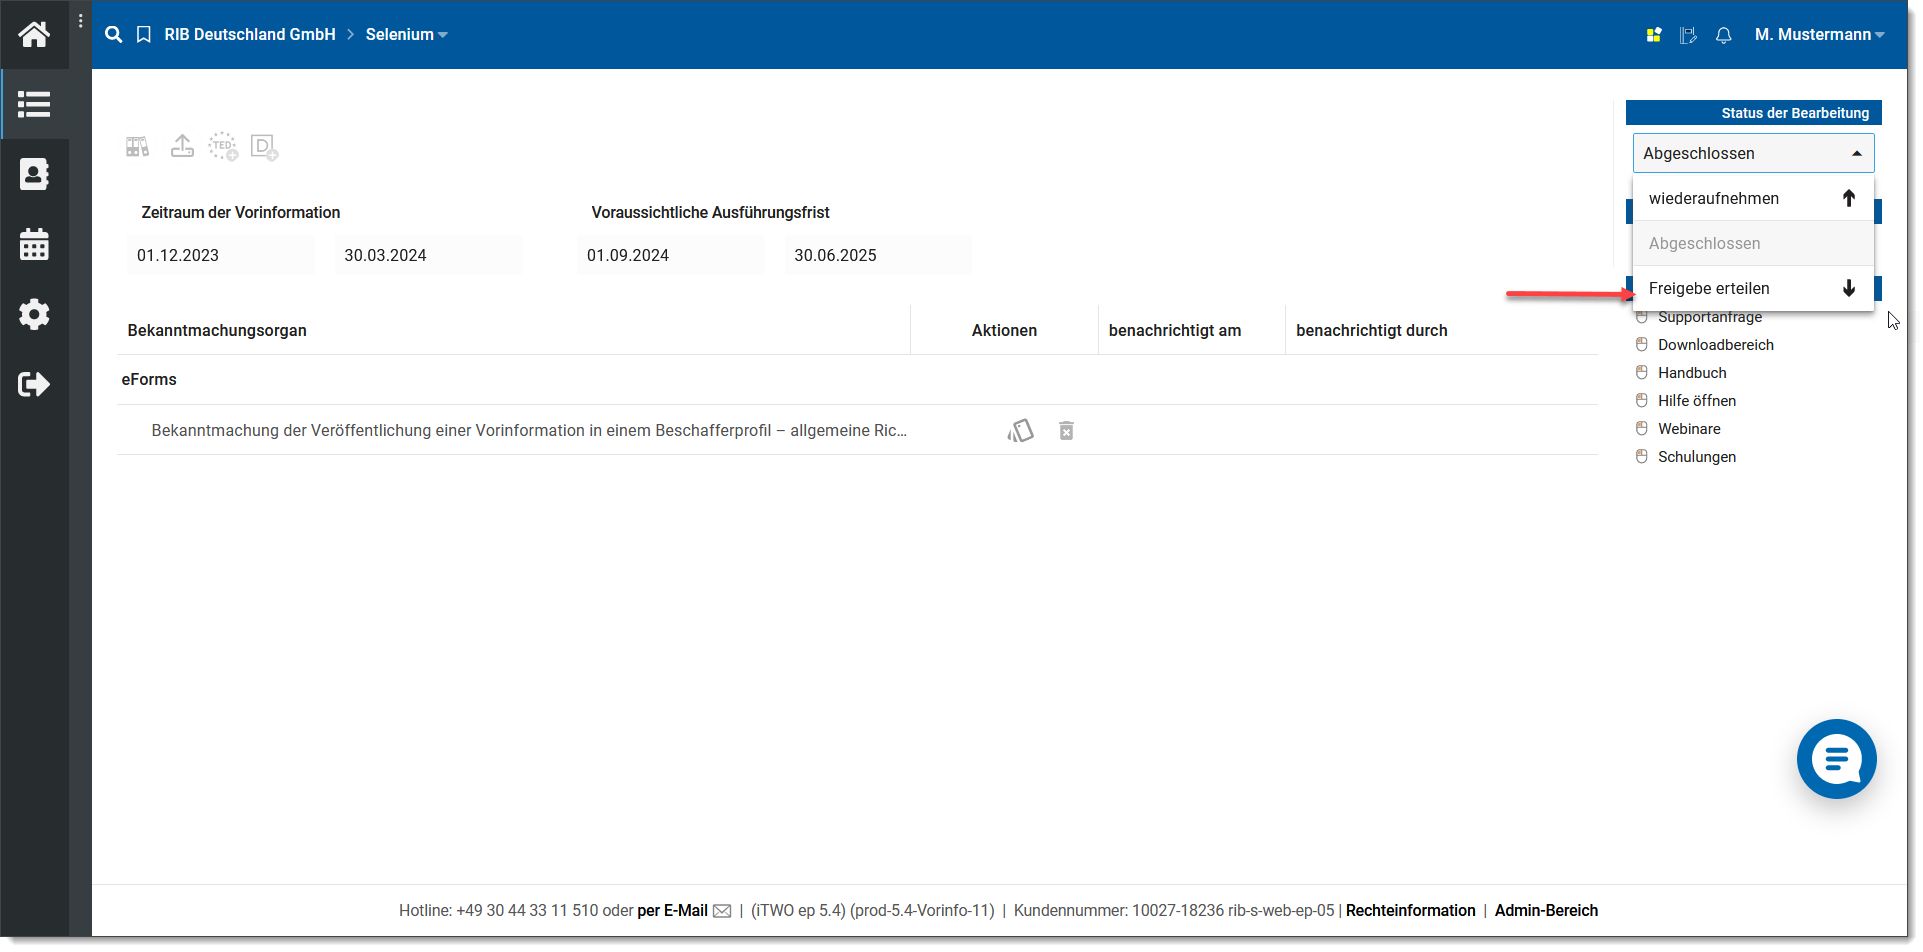
Task: Open the Admin-Bereich link
Action: coord(1546,911)
